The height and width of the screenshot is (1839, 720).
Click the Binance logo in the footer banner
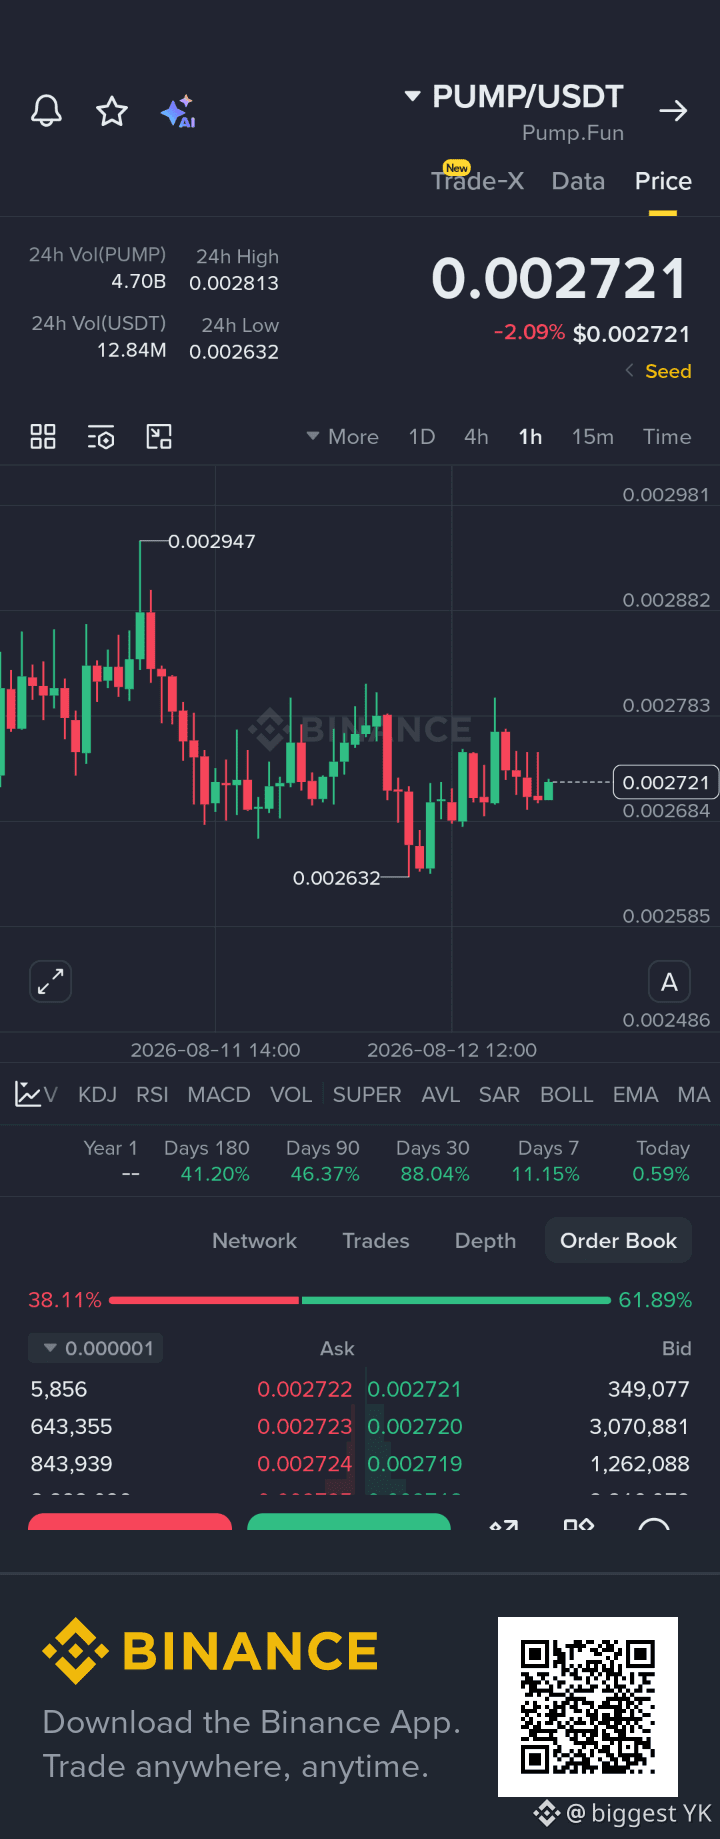[210, 1651]
